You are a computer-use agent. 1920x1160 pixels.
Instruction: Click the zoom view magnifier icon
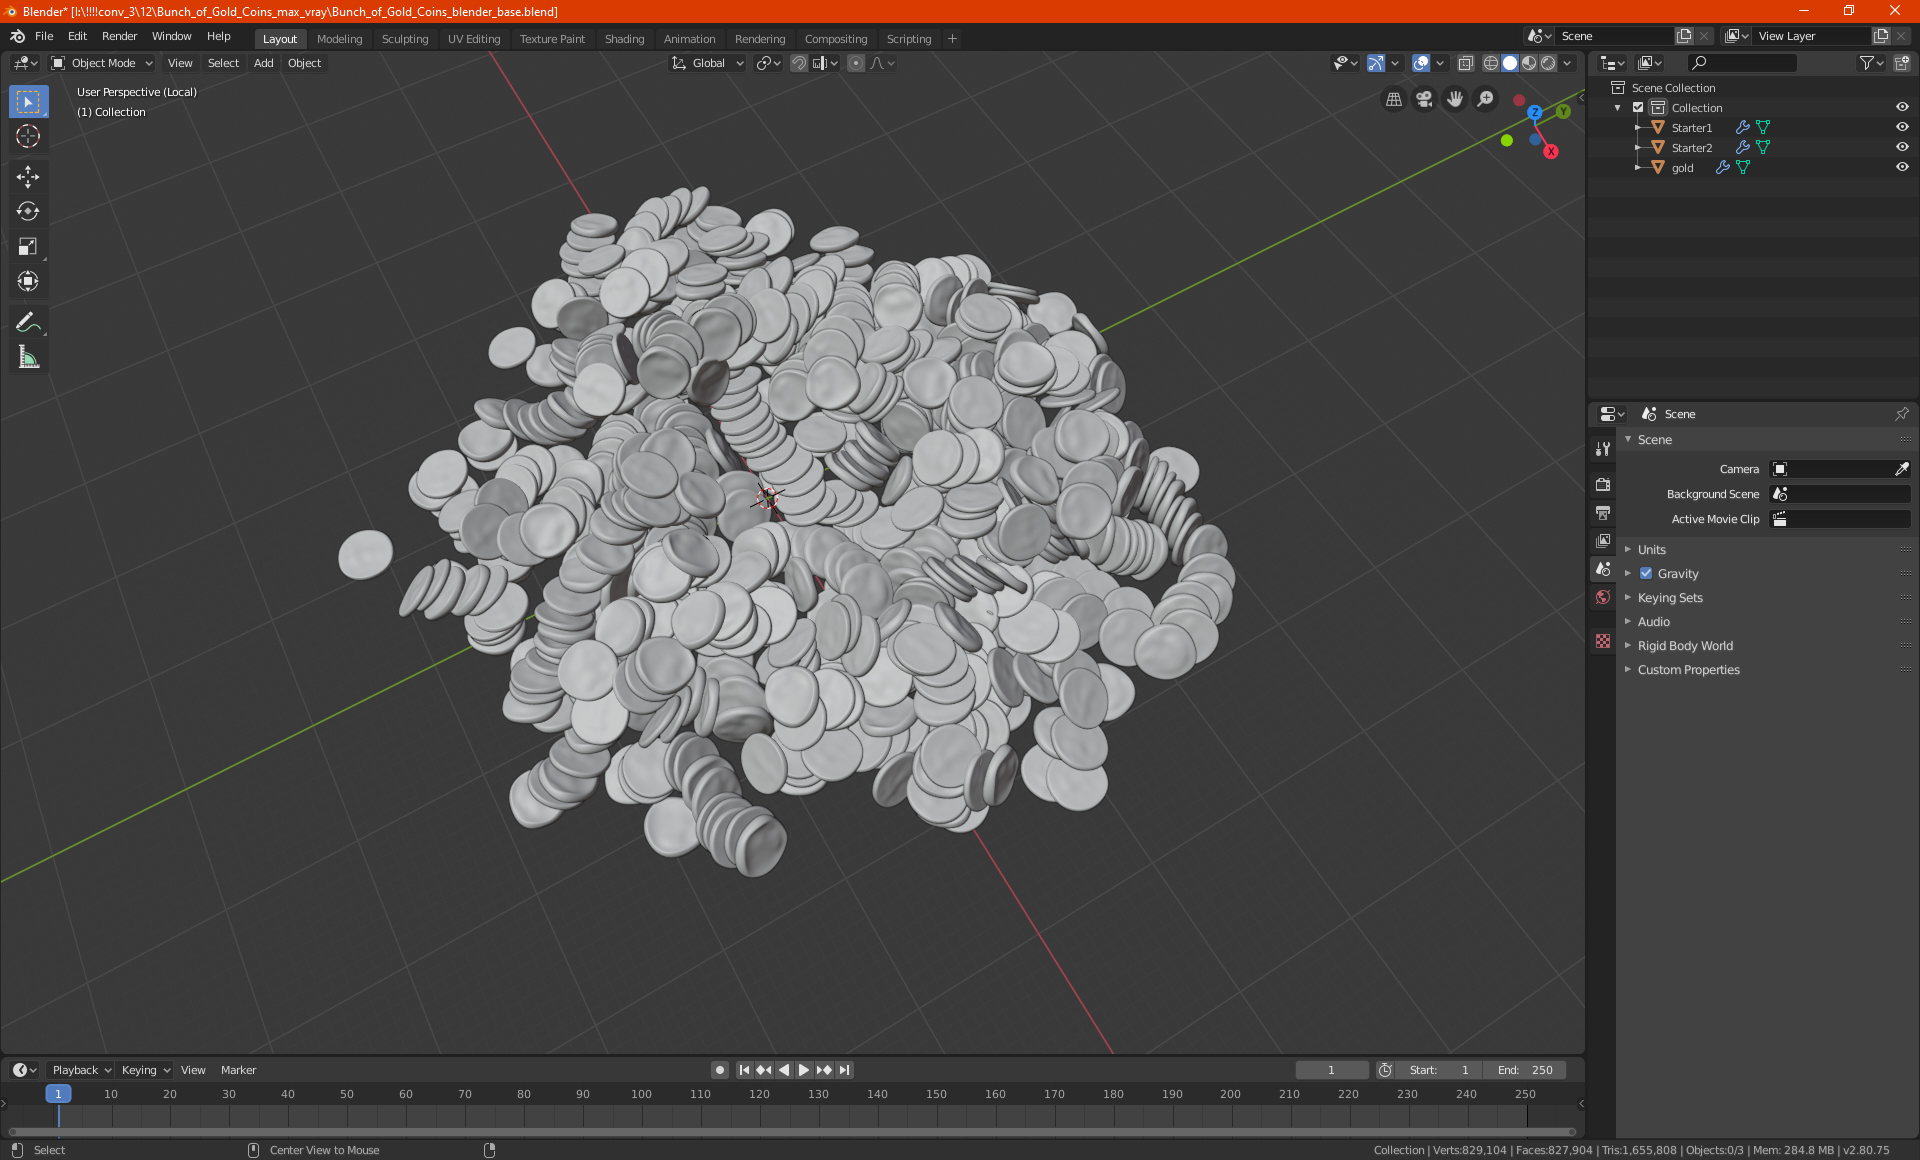point(1486,99)
